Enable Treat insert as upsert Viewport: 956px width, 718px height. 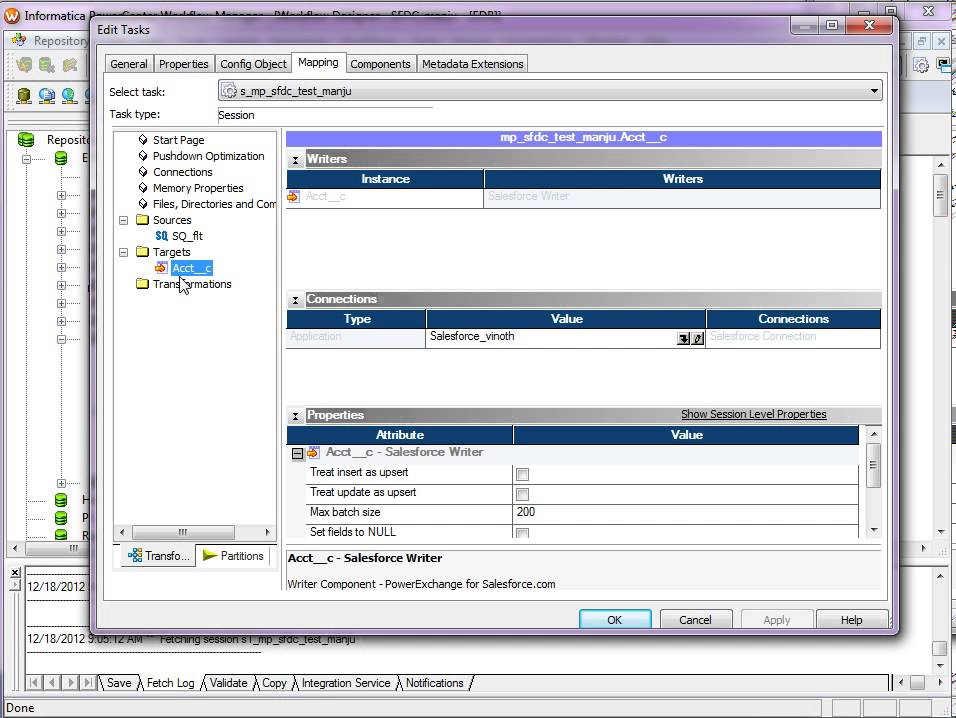(x=523, y=474)
